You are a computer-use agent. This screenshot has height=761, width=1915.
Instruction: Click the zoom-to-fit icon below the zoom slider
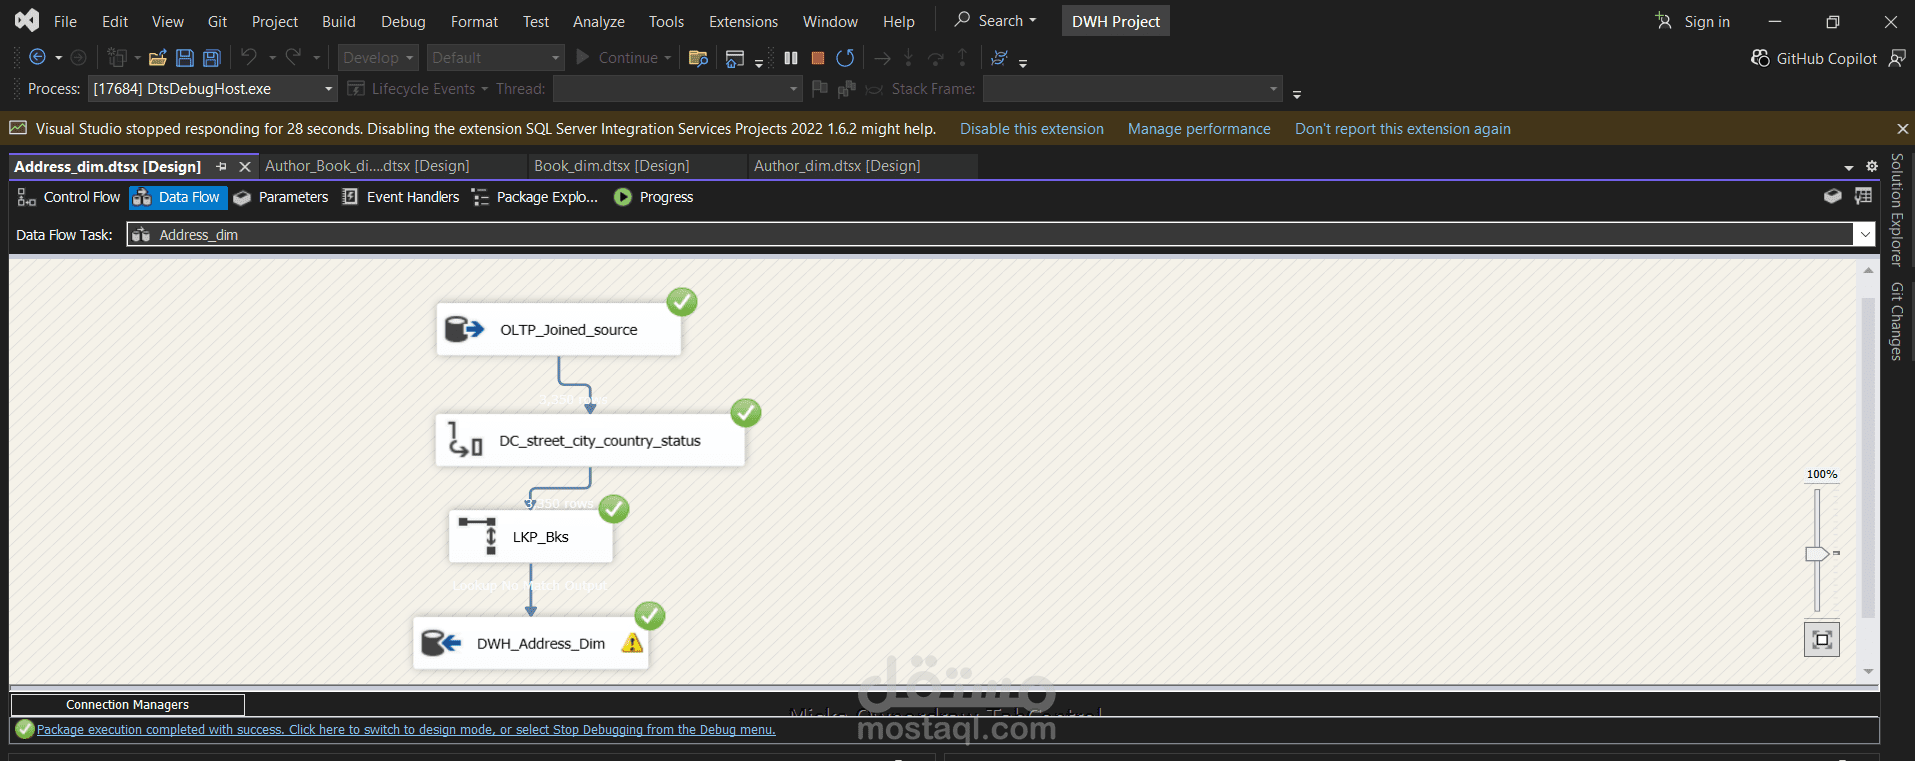click(x=1822, y=639)
